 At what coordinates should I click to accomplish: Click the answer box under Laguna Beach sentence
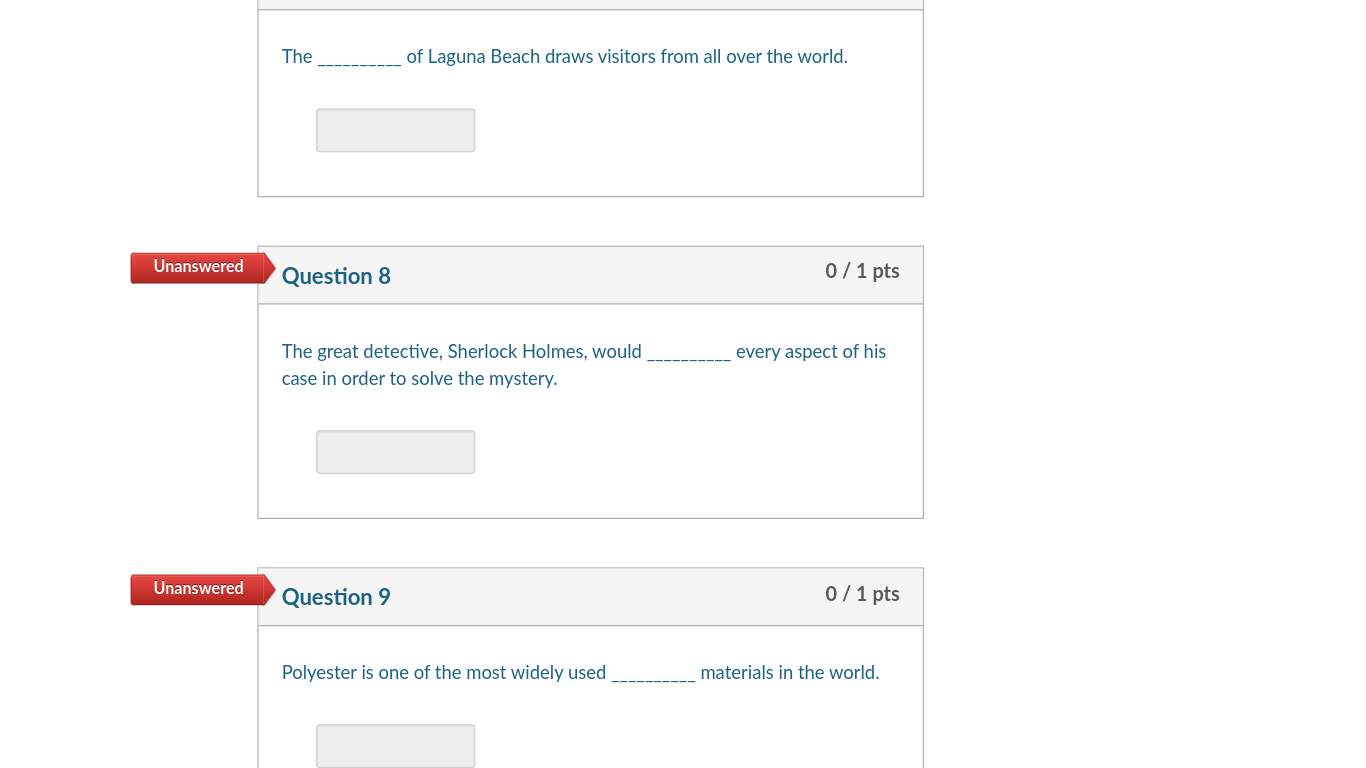point(395,130)
